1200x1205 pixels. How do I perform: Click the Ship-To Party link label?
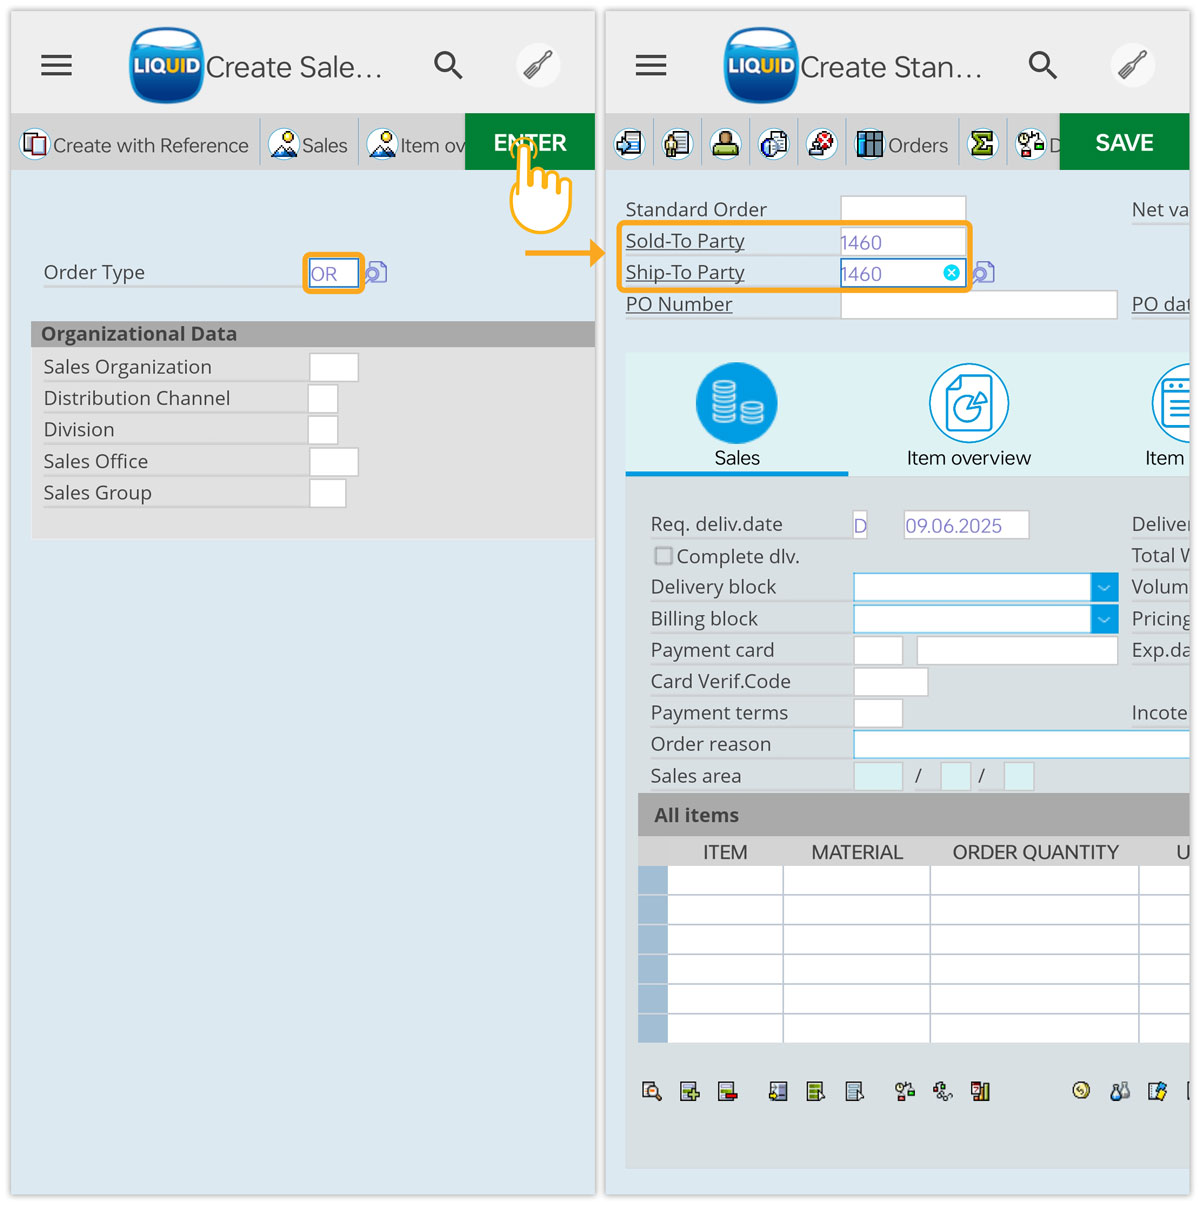tap(685, 272)
